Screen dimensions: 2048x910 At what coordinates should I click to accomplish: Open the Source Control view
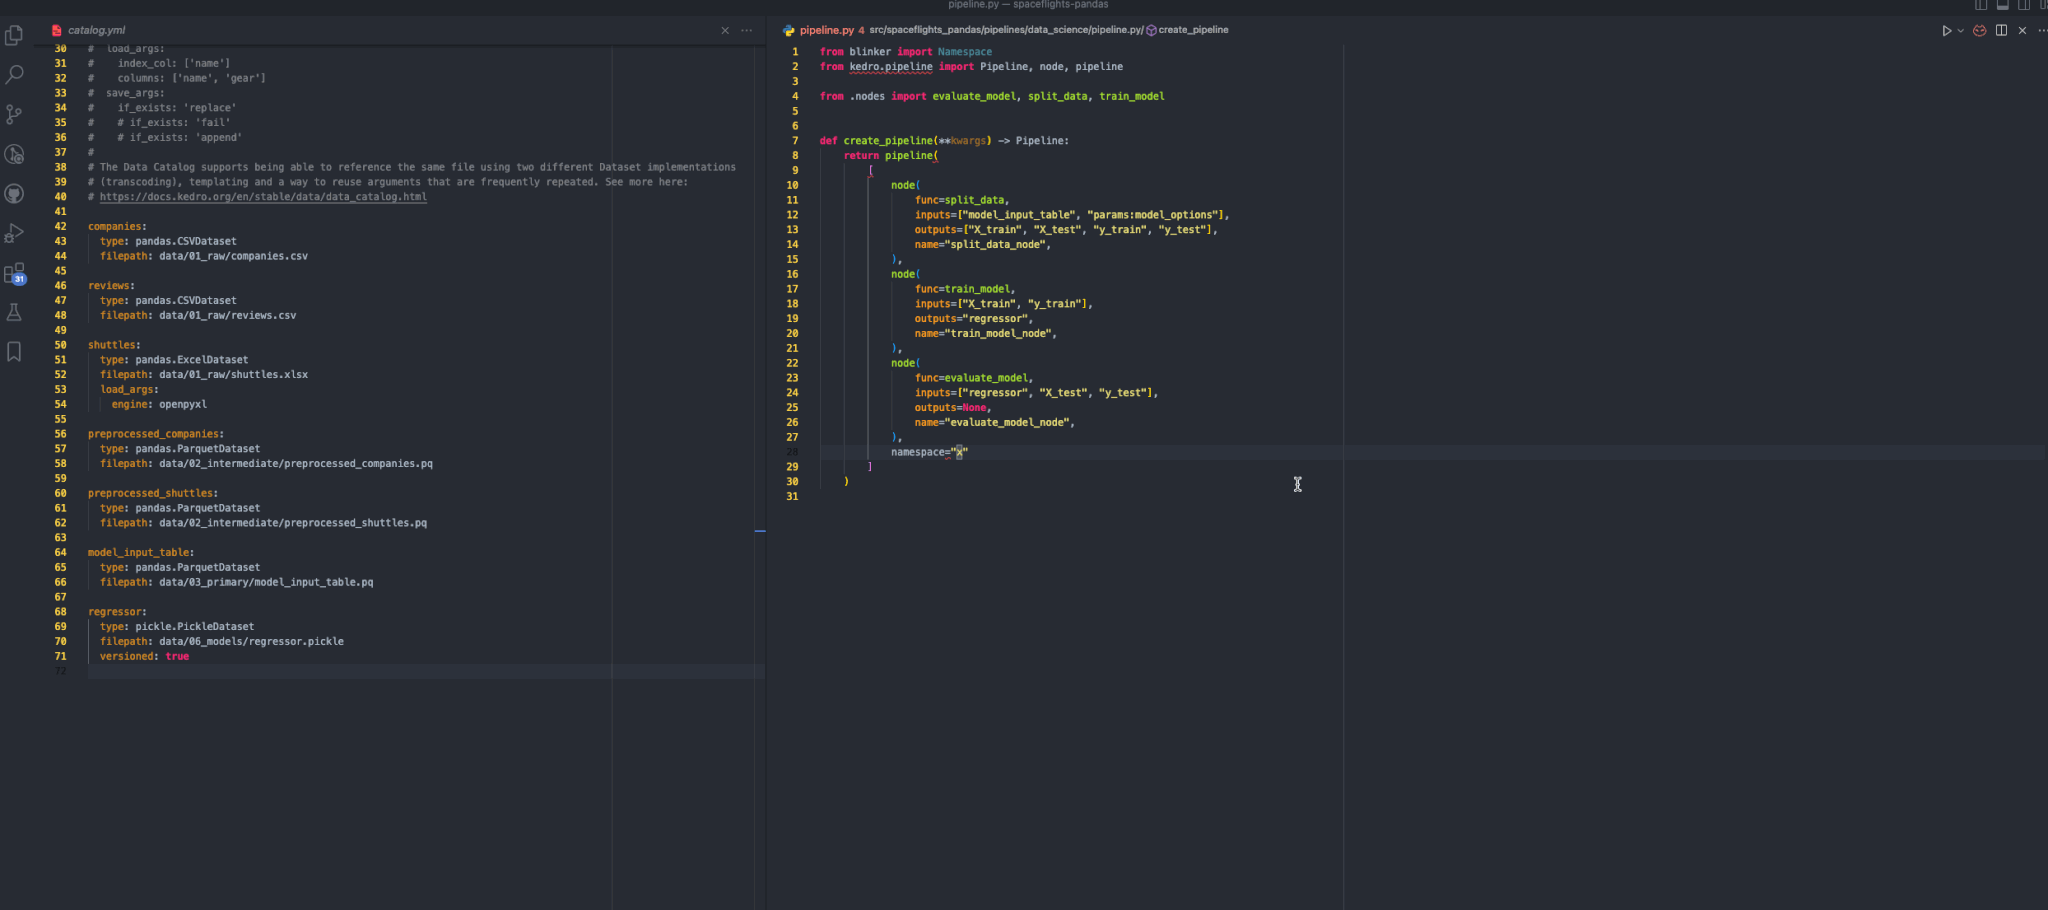click(x=14, y=115)
